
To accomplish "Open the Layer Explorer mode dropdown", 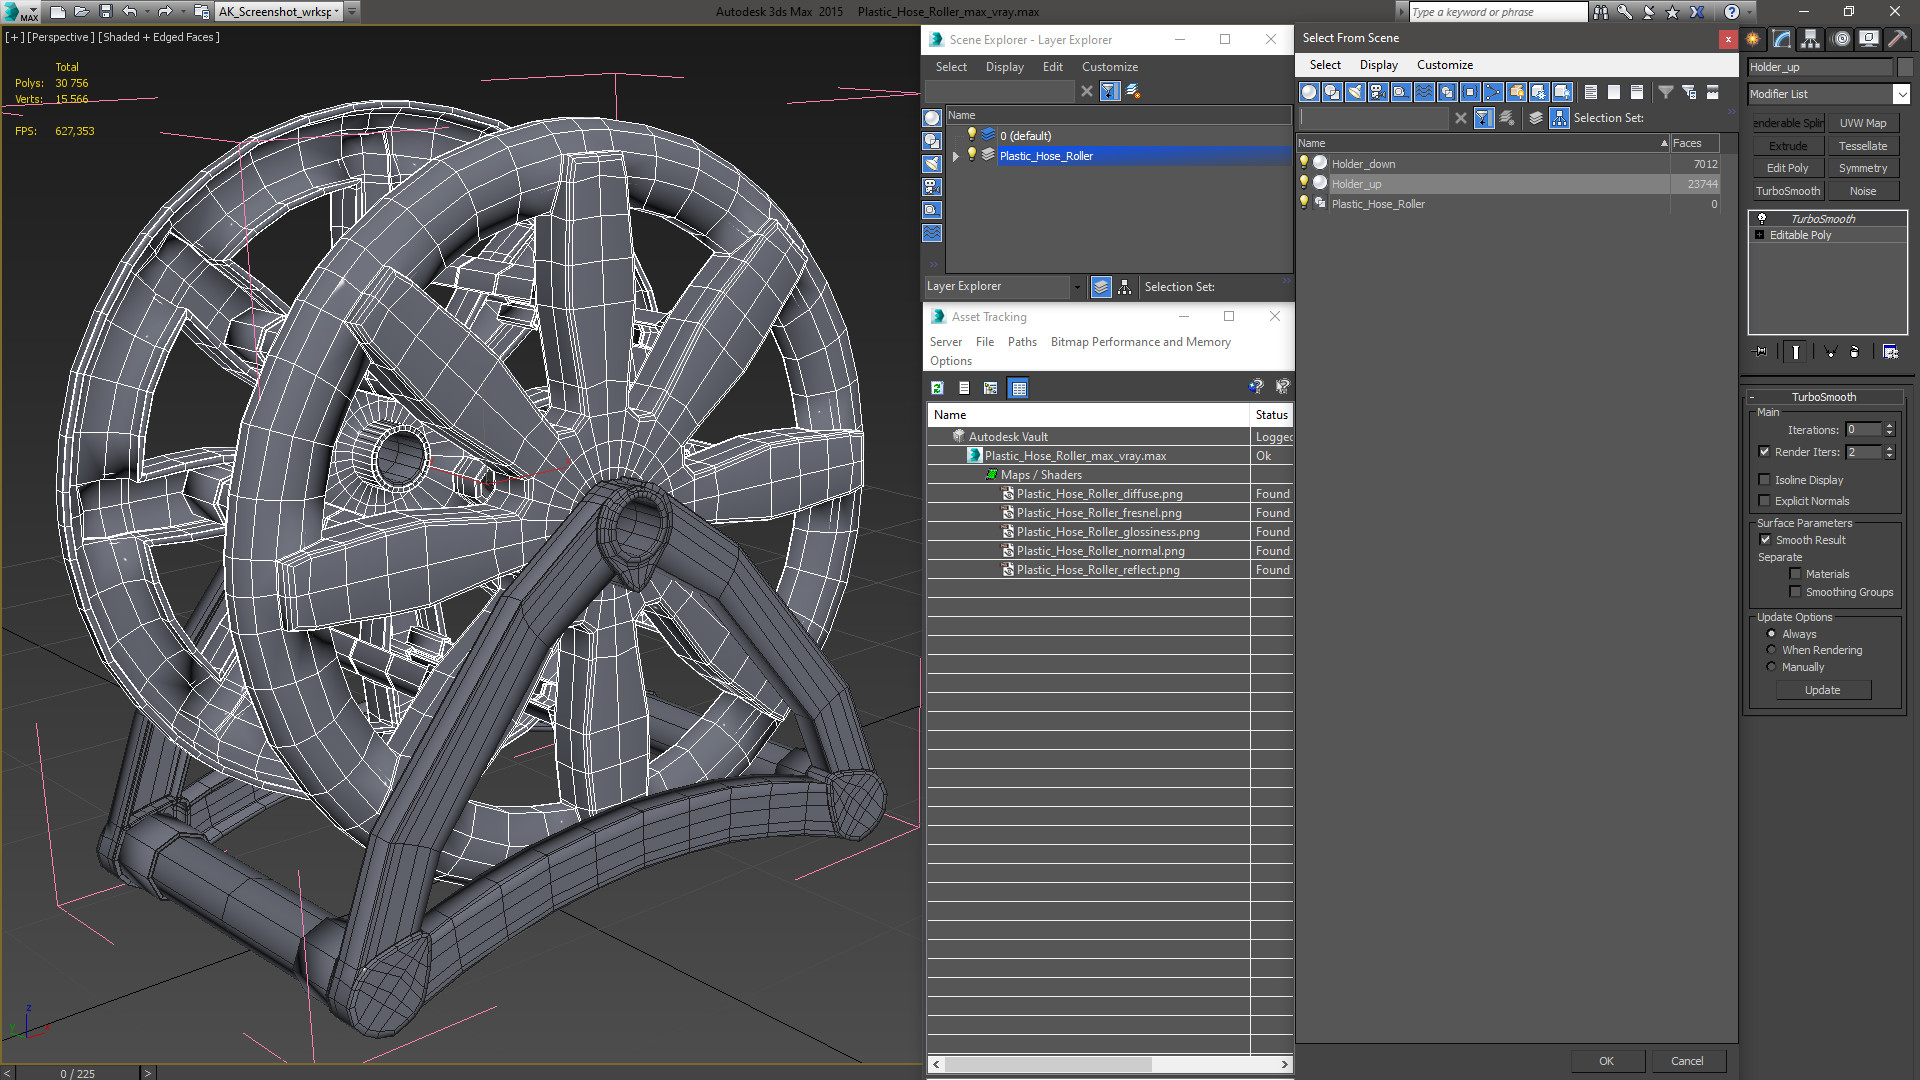I will 1076,287.
